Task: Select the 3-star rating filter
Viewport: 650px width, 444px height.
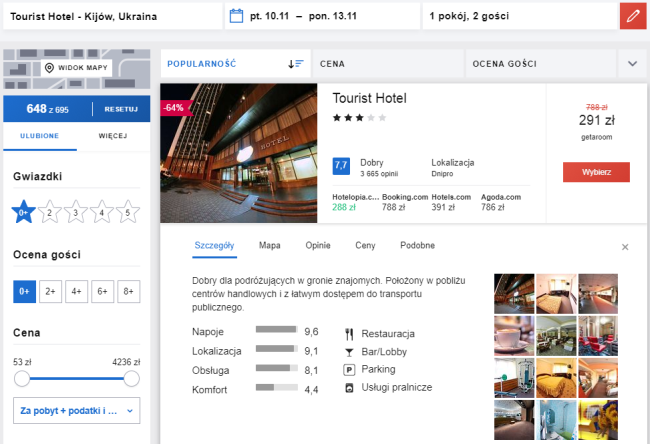Action: 75,212
